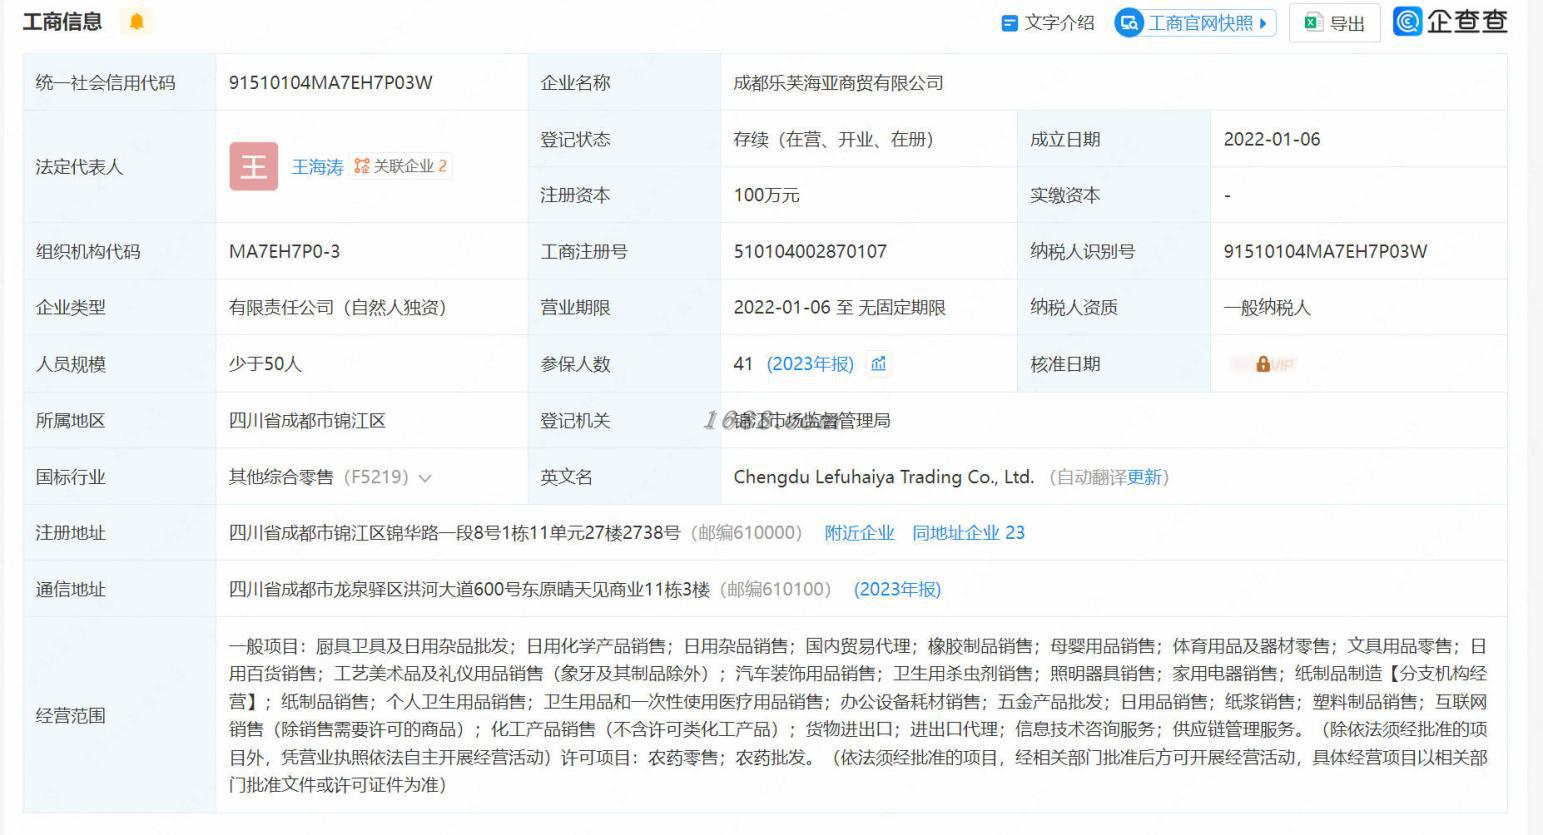Click the 经营范围 business scope paragraph
Screen dimensions: 1543x835
tap(858, 715)
